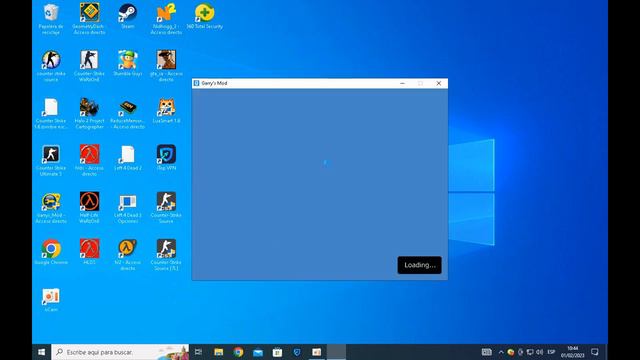640x360 pixels.
Task: Close the Garry's Mod window
Action: pos(439,83)
